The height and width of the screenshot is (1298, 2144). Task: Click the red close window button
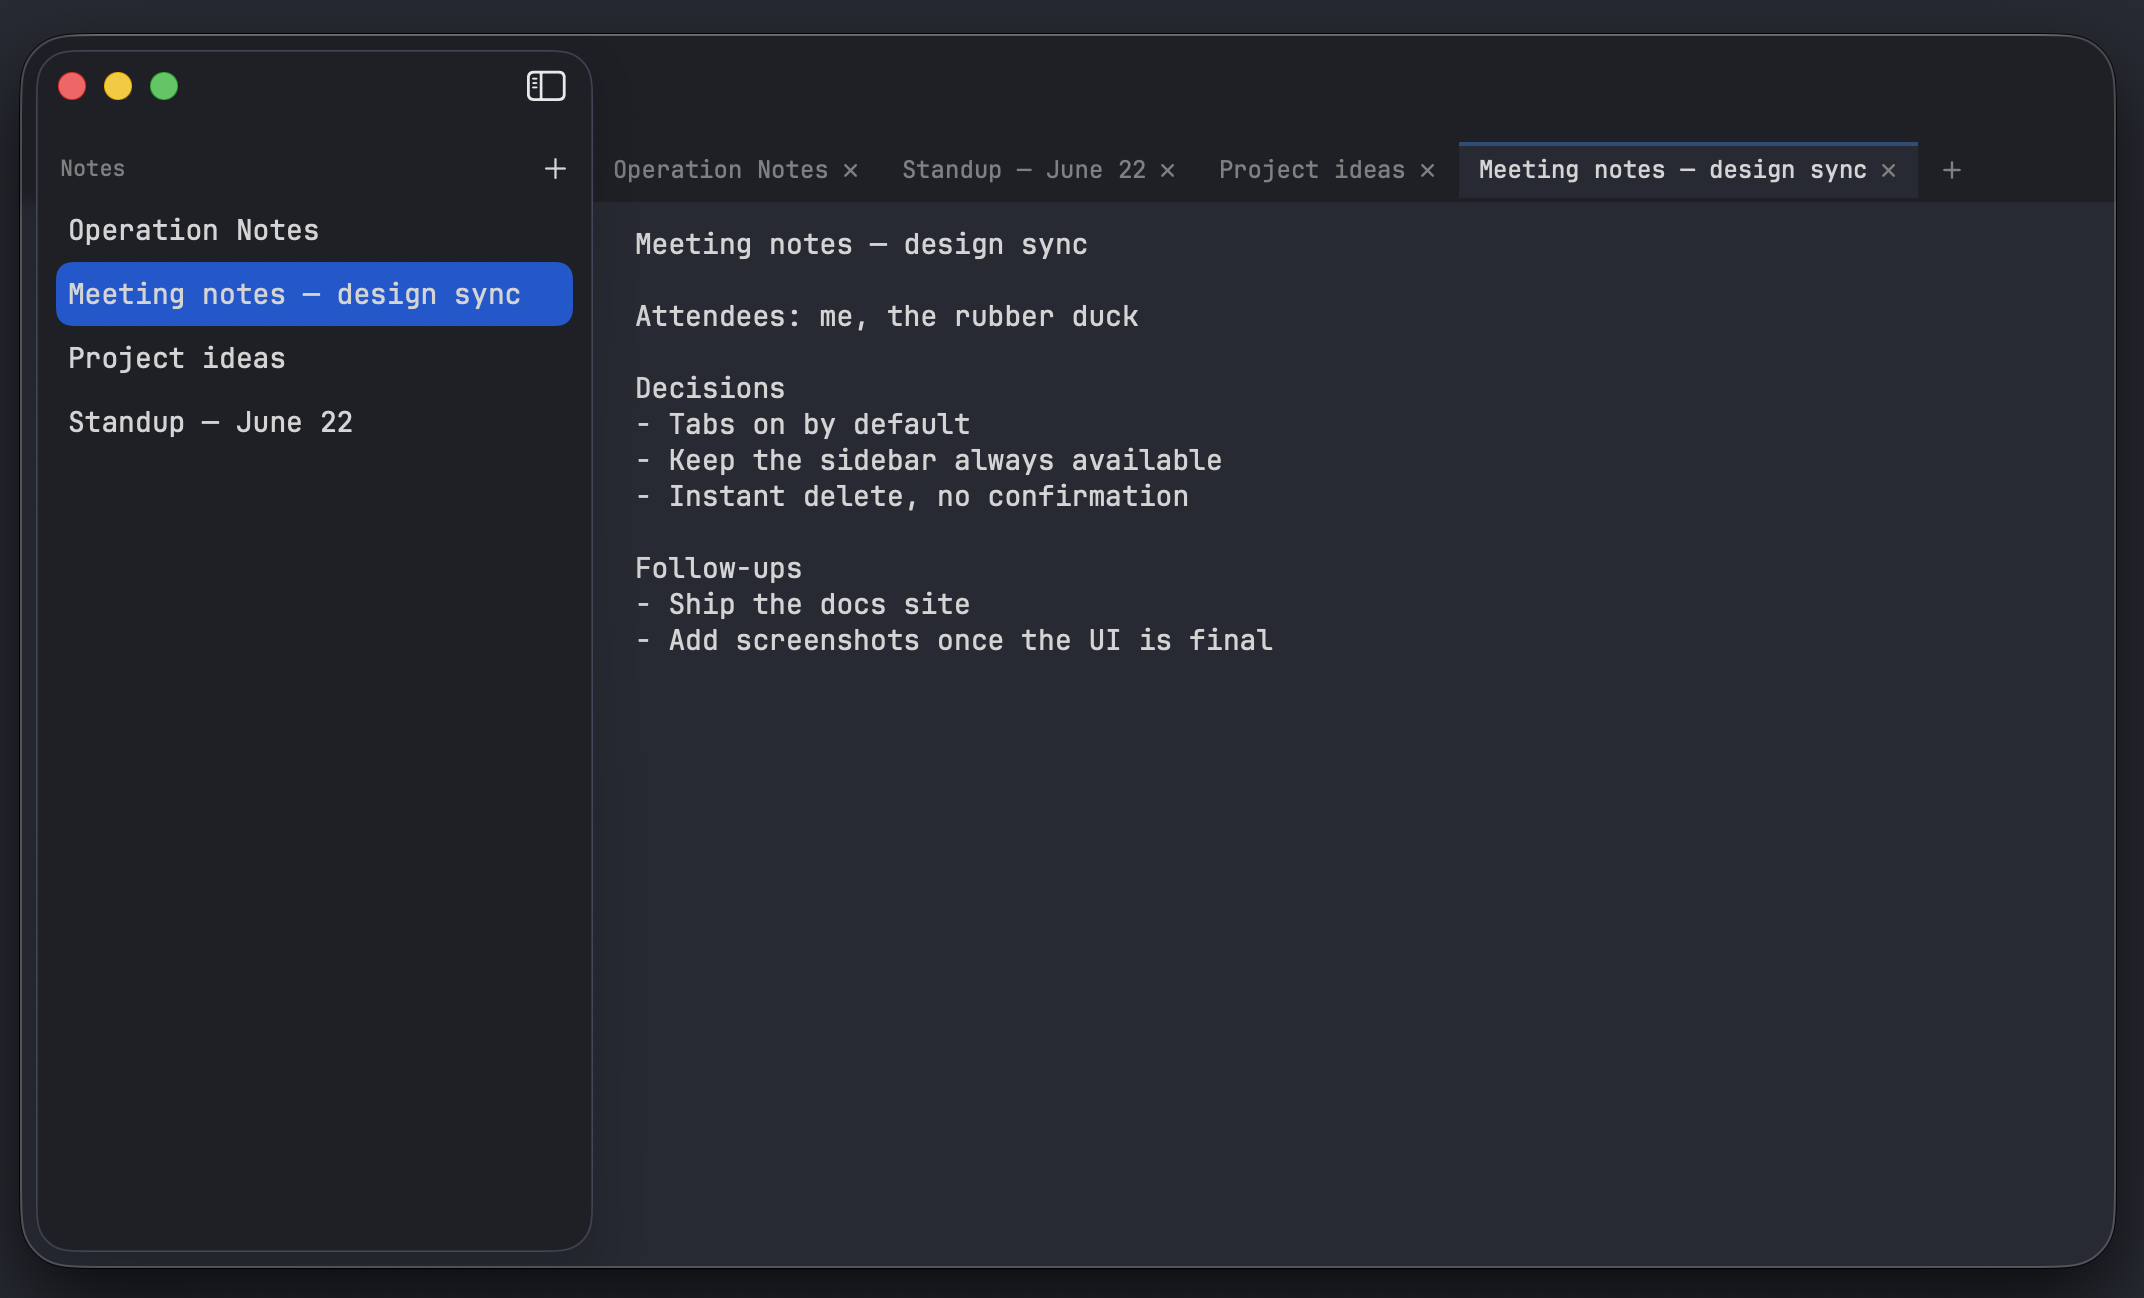pyautogui.click(x=72, y=86)
